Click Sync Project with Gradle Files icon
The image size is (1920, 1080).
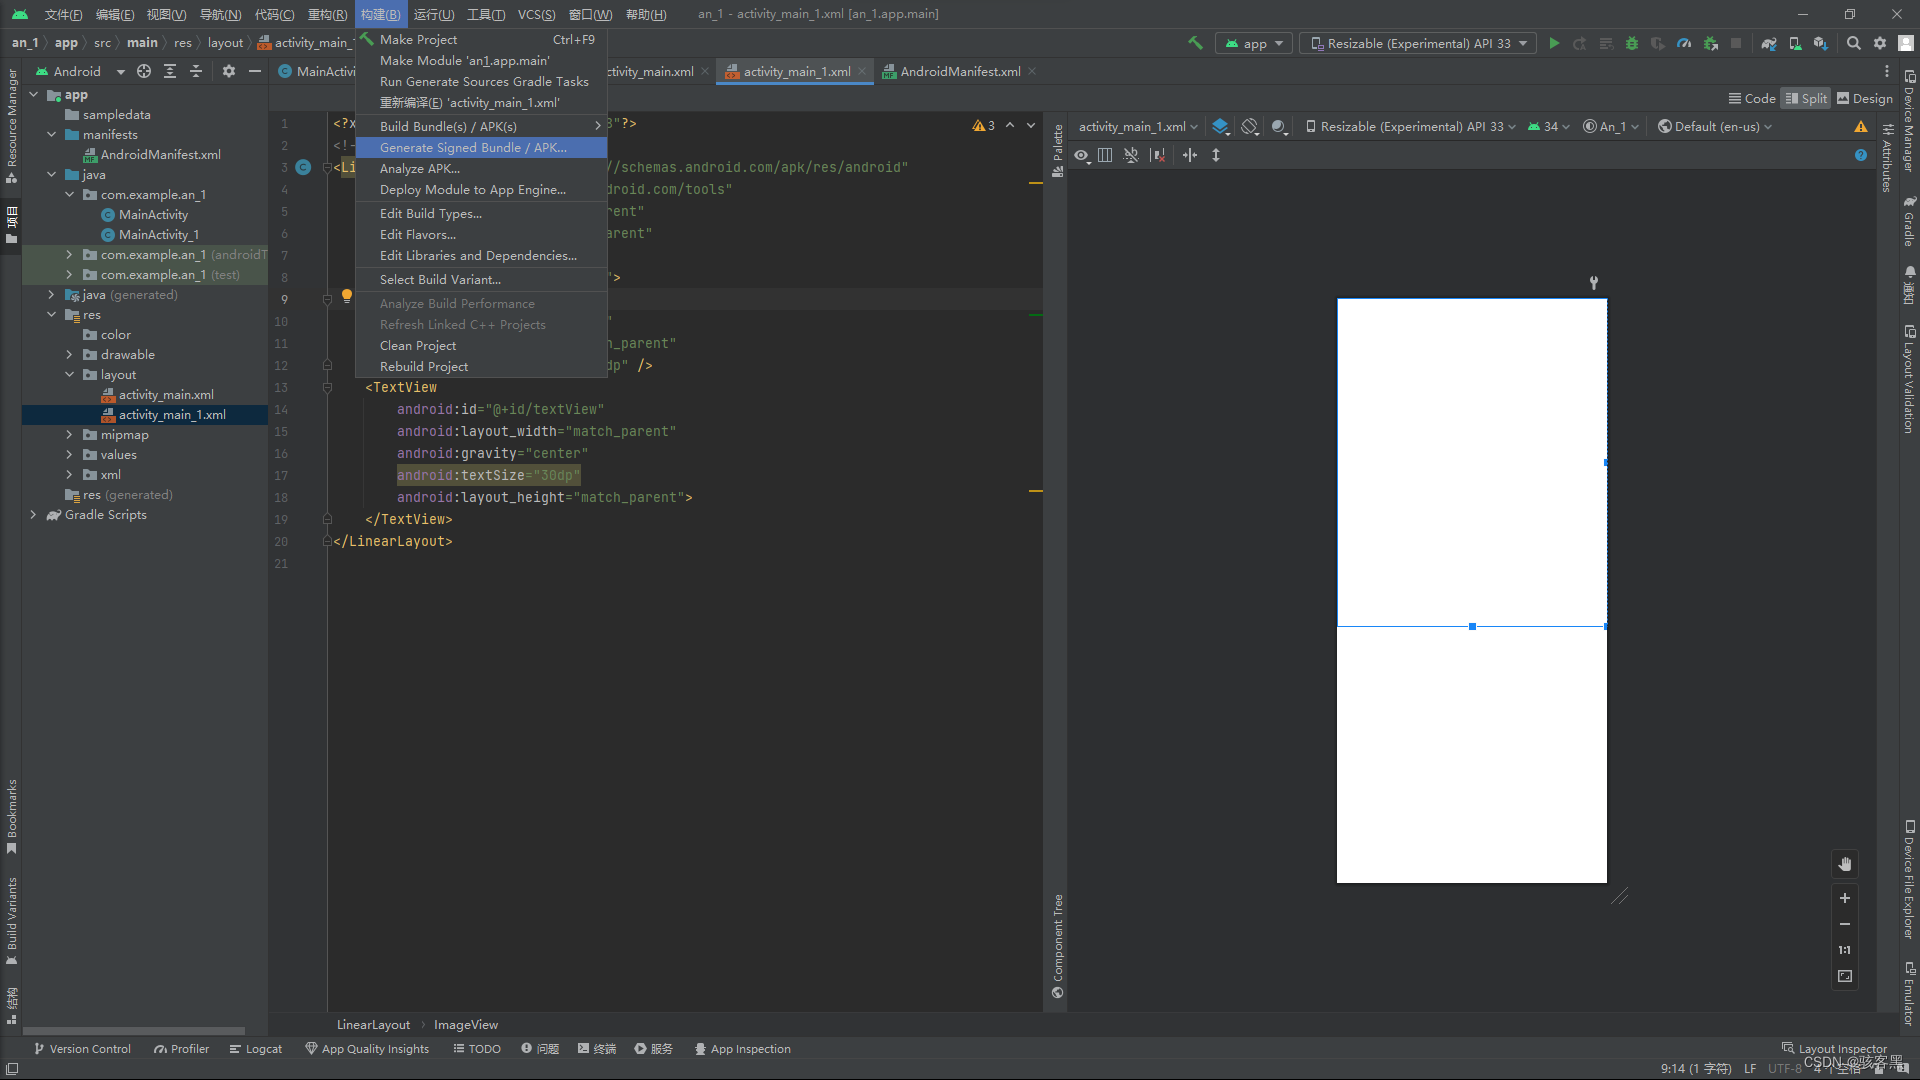tap(1768, 43)
